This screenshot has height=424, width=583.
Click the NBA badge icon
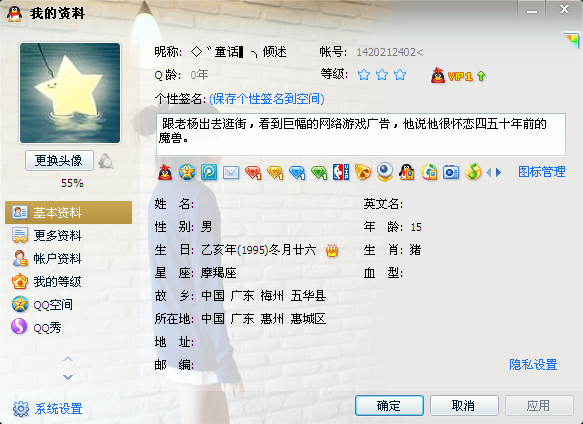coord(341,172)
